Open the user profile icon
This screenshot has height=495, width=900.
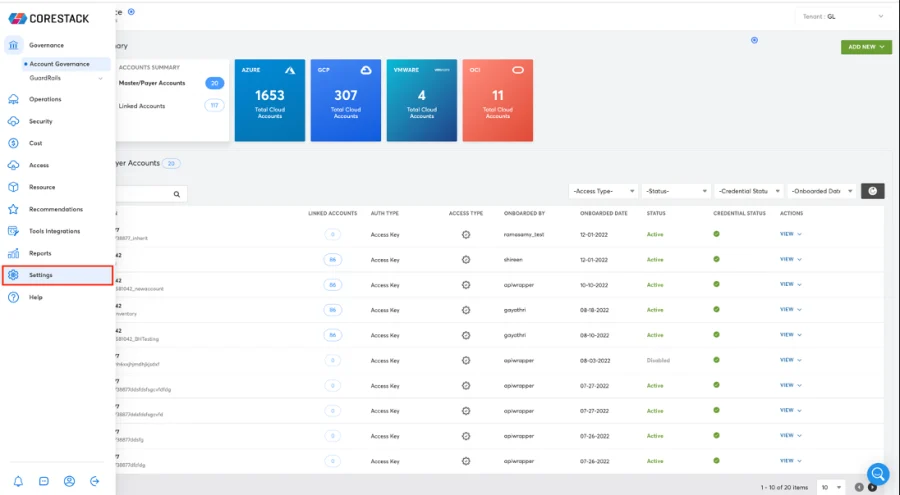point(69,481)
